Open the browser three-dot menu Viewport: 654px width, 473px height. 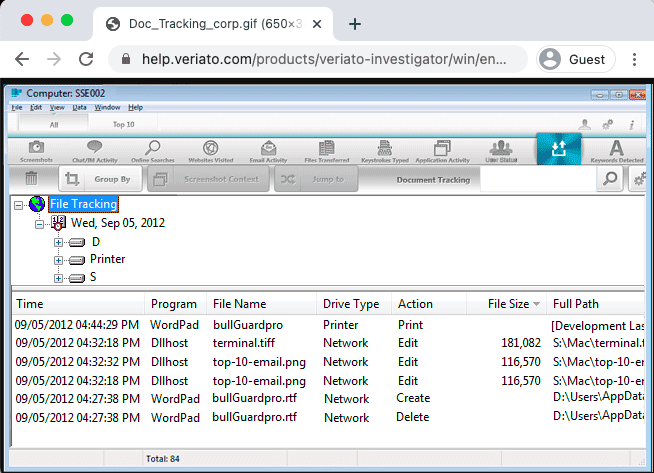[634, 59]
